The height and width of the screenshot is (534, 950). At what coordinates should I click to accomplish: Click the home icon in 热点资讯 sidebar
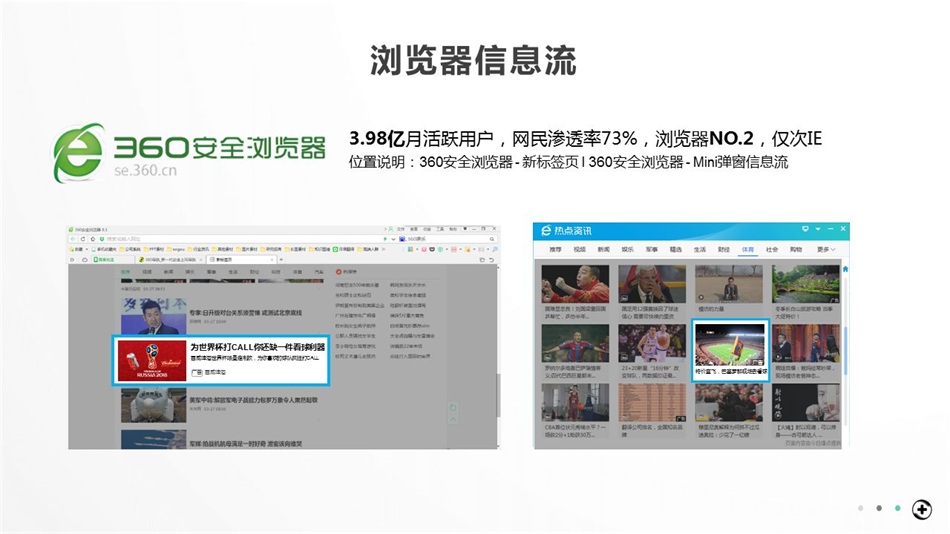[x=845, y=269]
